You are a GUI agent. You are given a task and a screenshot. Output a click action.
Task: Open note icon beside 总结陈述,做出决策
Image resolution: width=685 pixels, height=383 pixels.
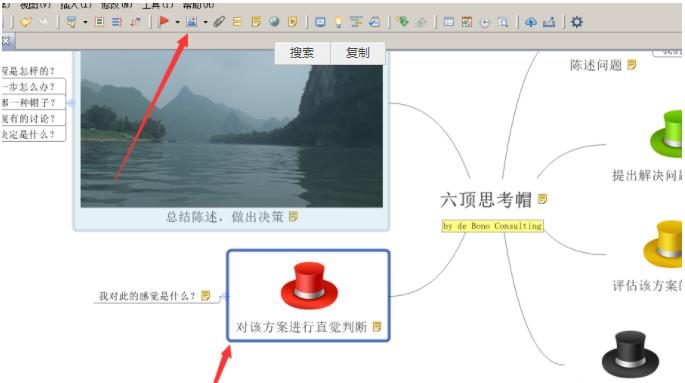tap(294, 216)
